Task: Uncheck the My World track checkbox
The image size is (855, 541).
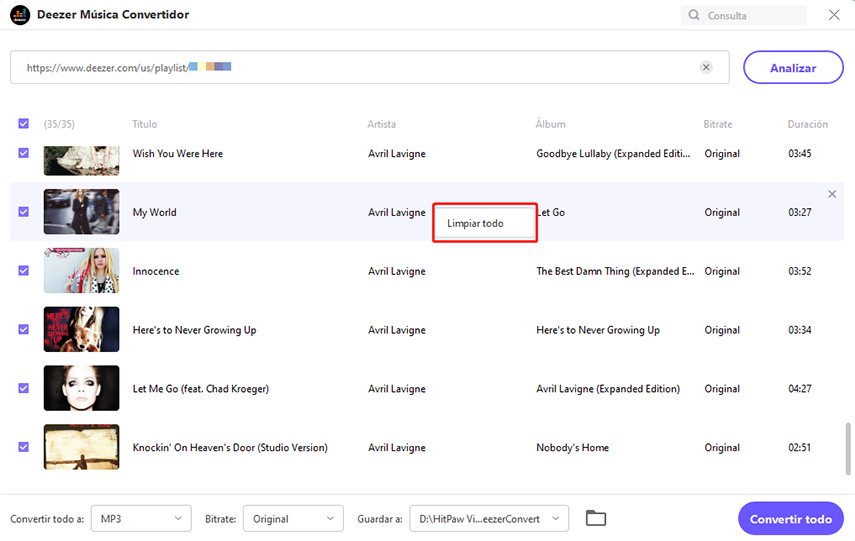Action: [23, 212]
